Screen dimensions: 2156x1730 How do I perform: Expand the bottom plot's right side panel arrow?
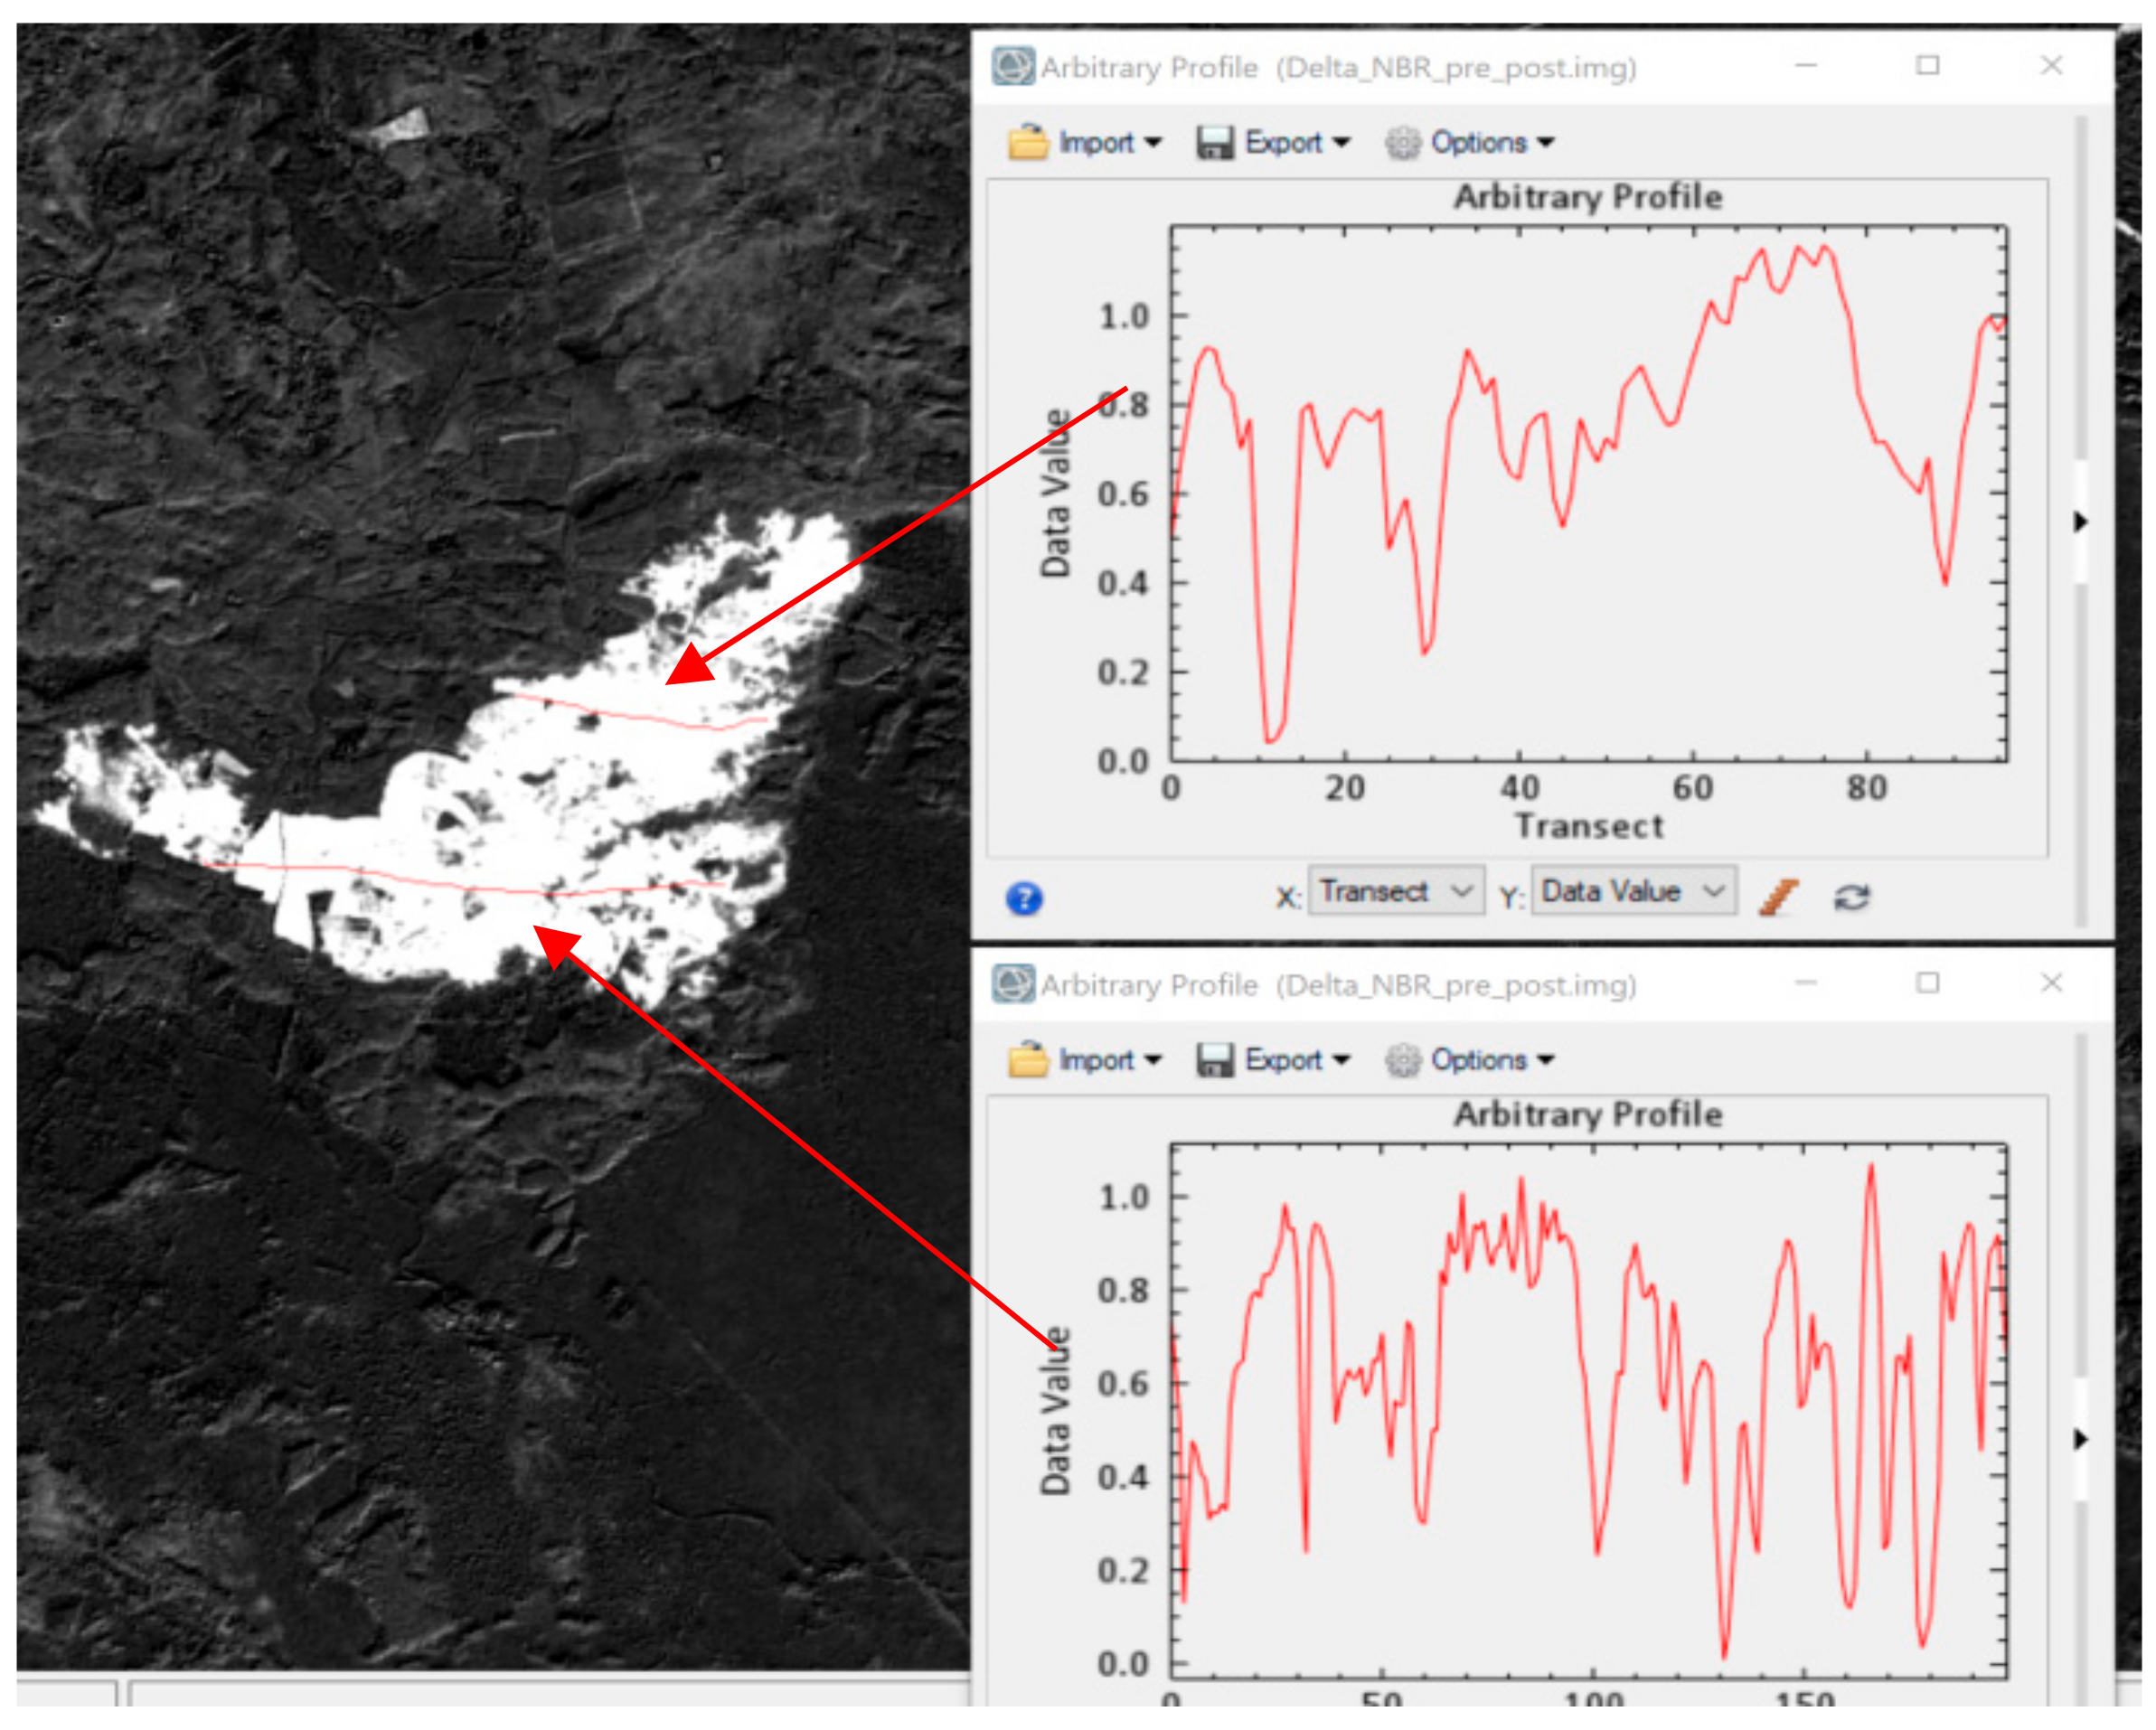[2081, 1439]
